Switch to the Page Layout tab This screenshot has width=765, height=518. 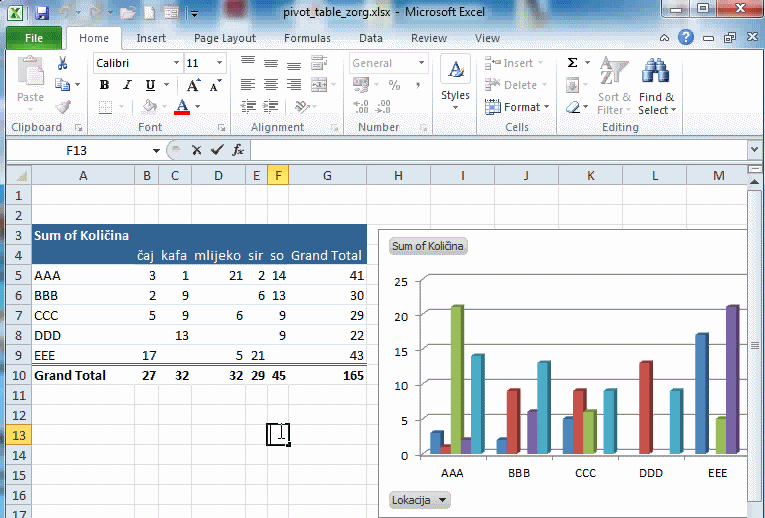click(225, 38)
